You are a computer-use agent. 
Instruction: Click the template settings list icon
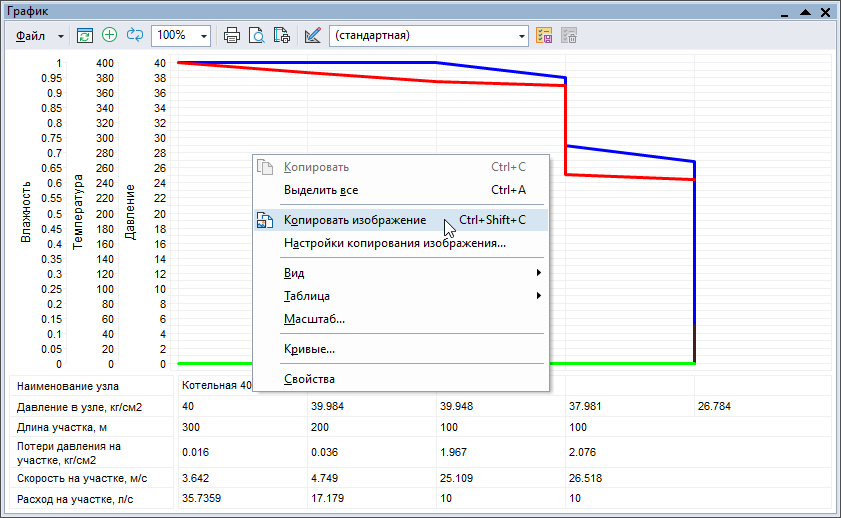tap(545, 35)
